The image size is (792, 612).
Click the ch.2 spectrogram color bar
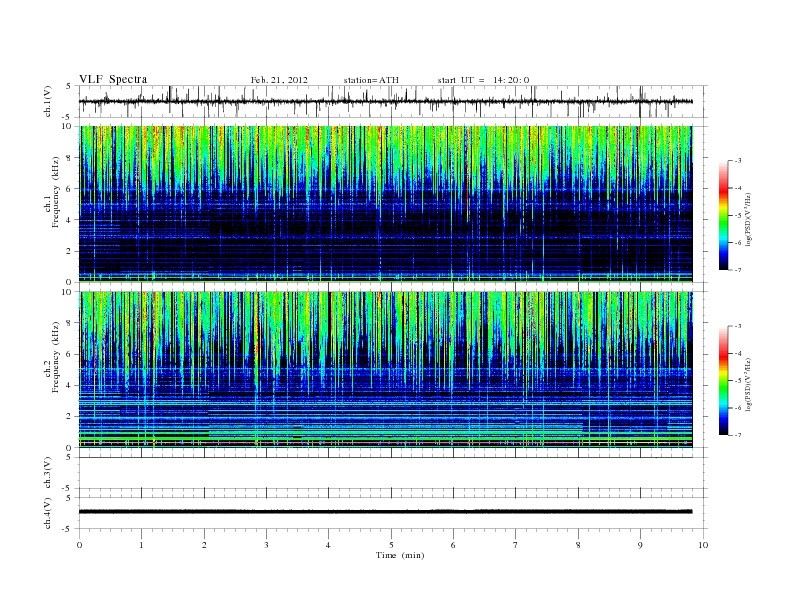723,380
